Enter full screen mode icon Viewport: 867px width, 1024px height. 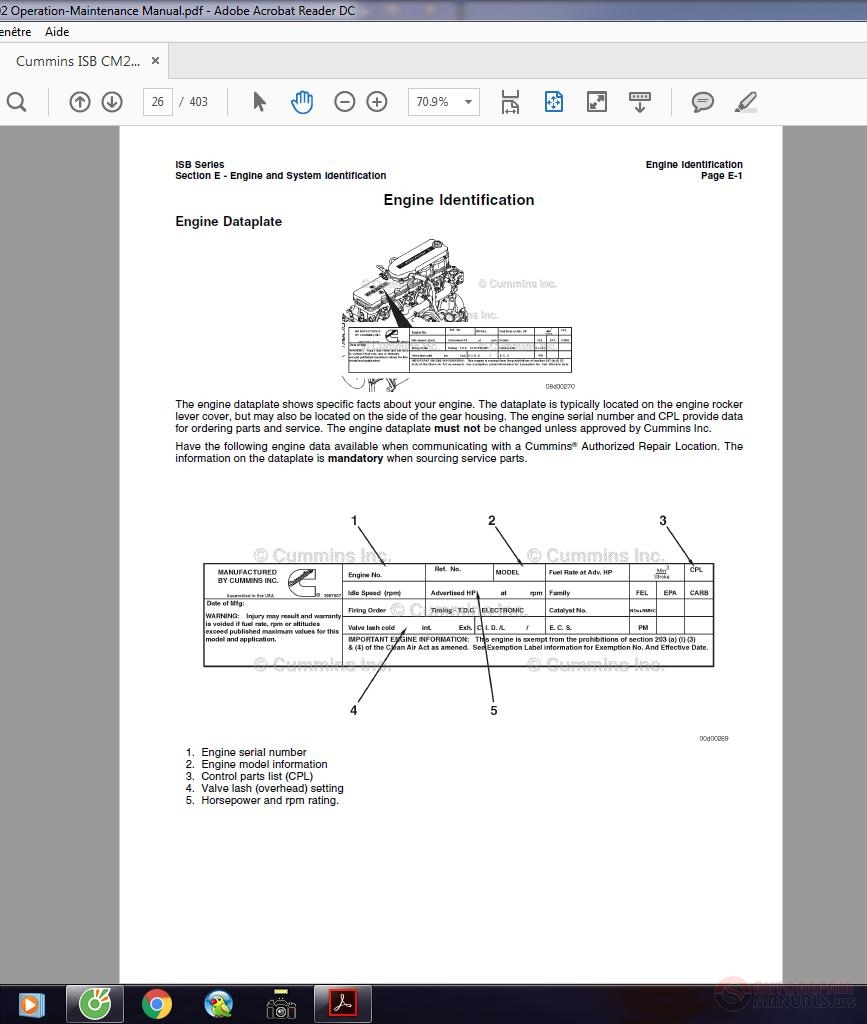[x=597, y=102]
